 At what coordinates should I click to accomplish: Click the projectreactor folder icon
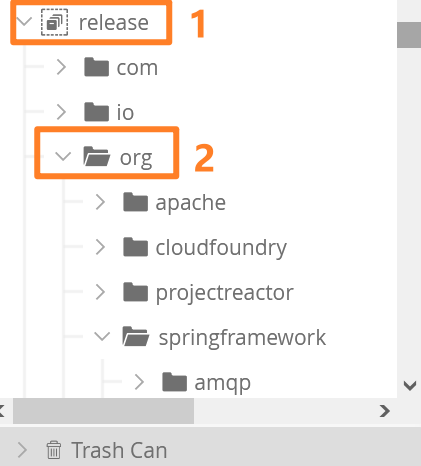[135, 292]
